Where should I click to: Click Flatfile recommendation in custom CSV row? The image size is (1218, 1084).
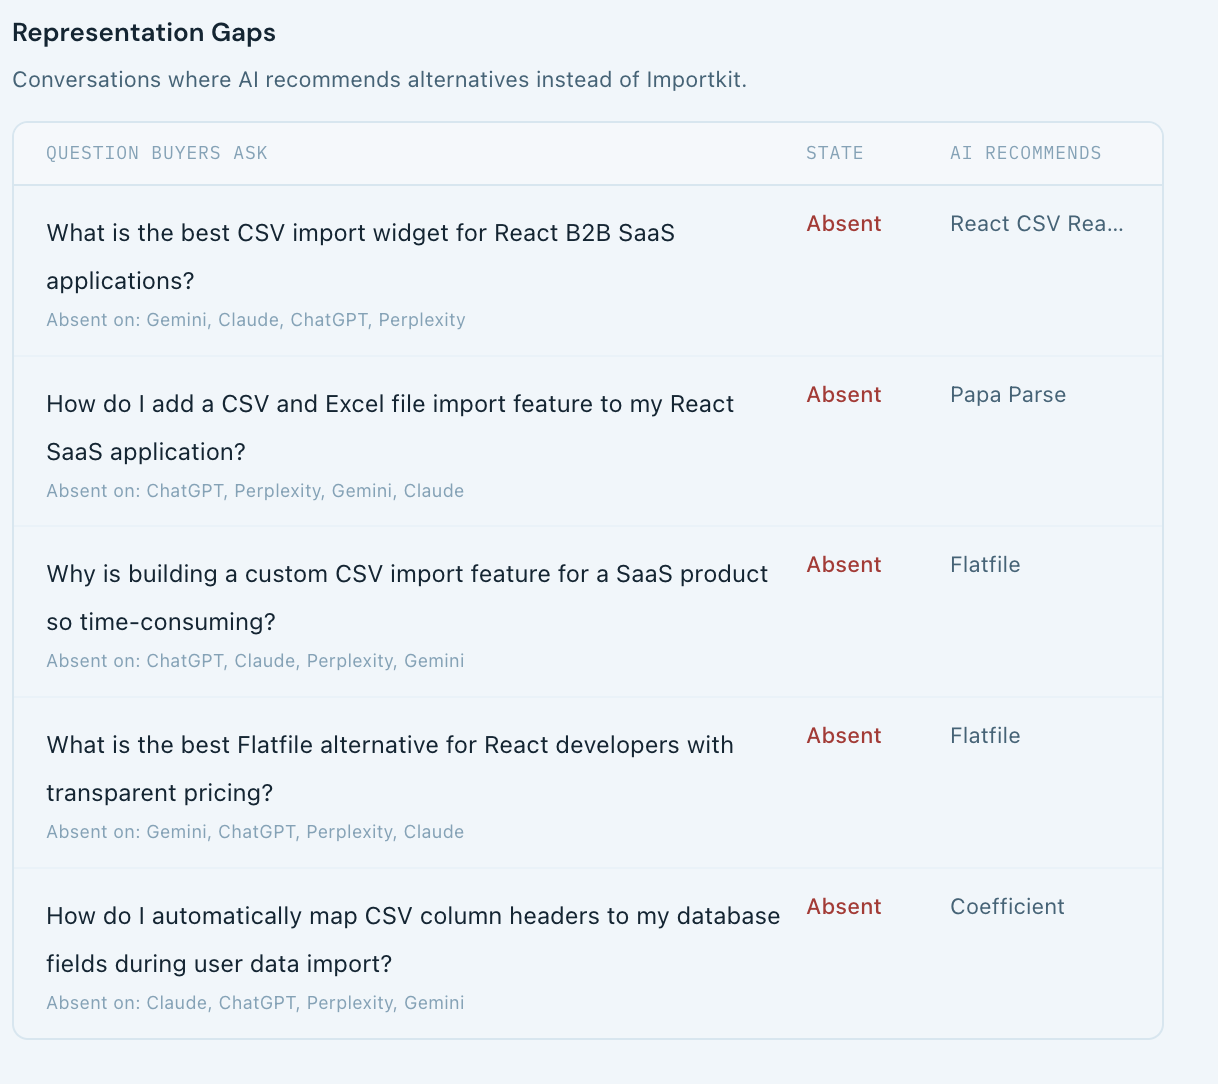point(985,565)
